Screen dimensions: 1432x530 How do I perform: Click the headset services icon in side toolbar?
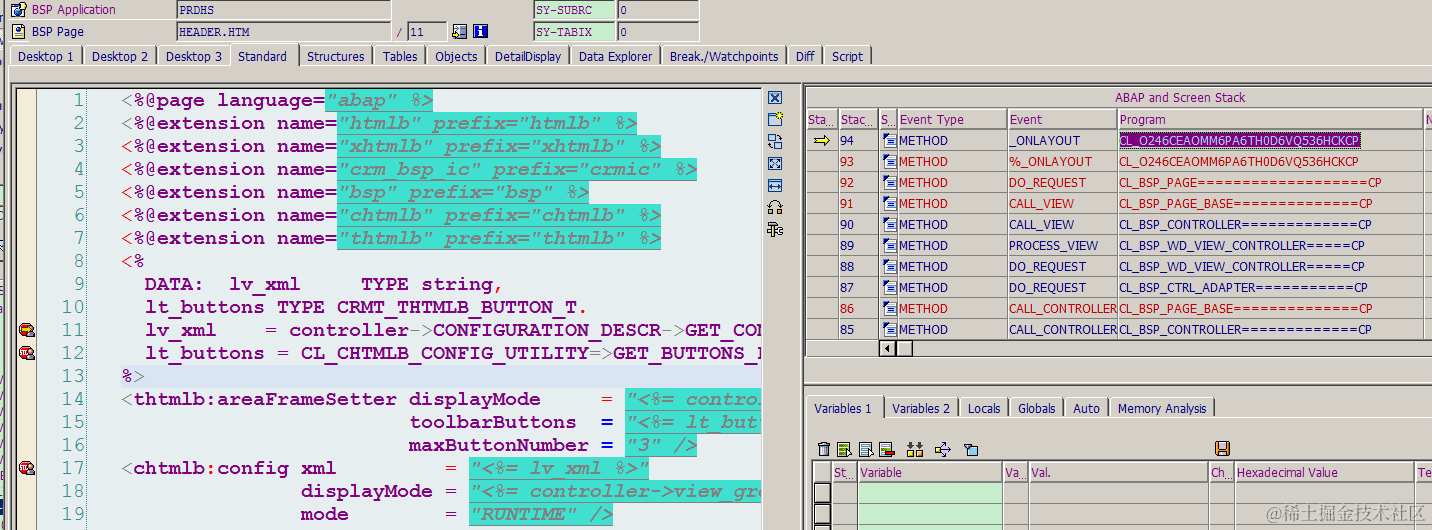(775, 208)
